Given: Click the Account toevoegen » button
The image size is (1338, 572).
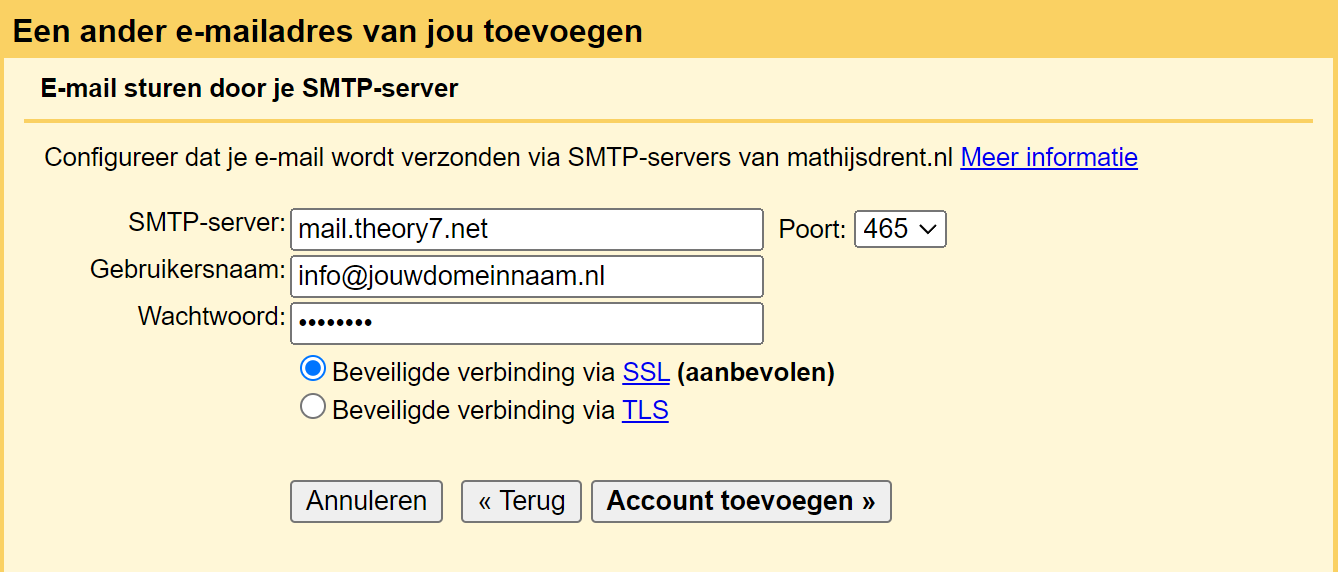Looking at the screenshot, I should point(740,501).
